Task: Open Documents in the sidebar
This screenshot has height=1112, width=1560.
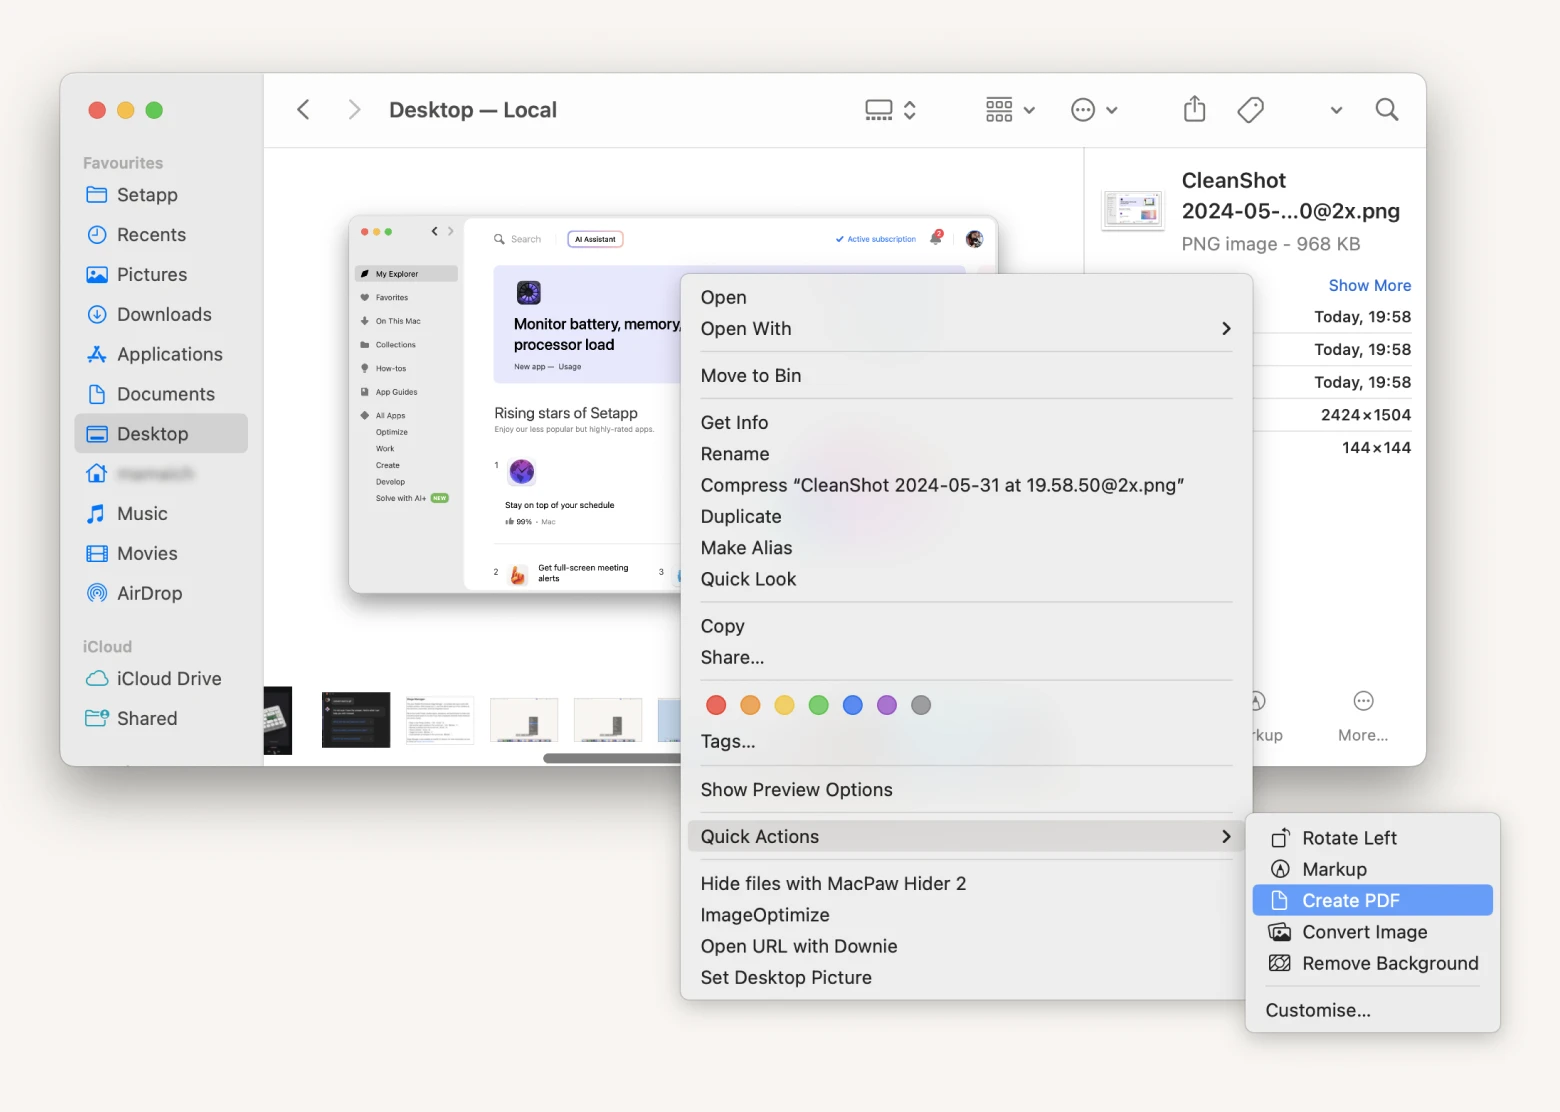Action: [x=160, y=394]
